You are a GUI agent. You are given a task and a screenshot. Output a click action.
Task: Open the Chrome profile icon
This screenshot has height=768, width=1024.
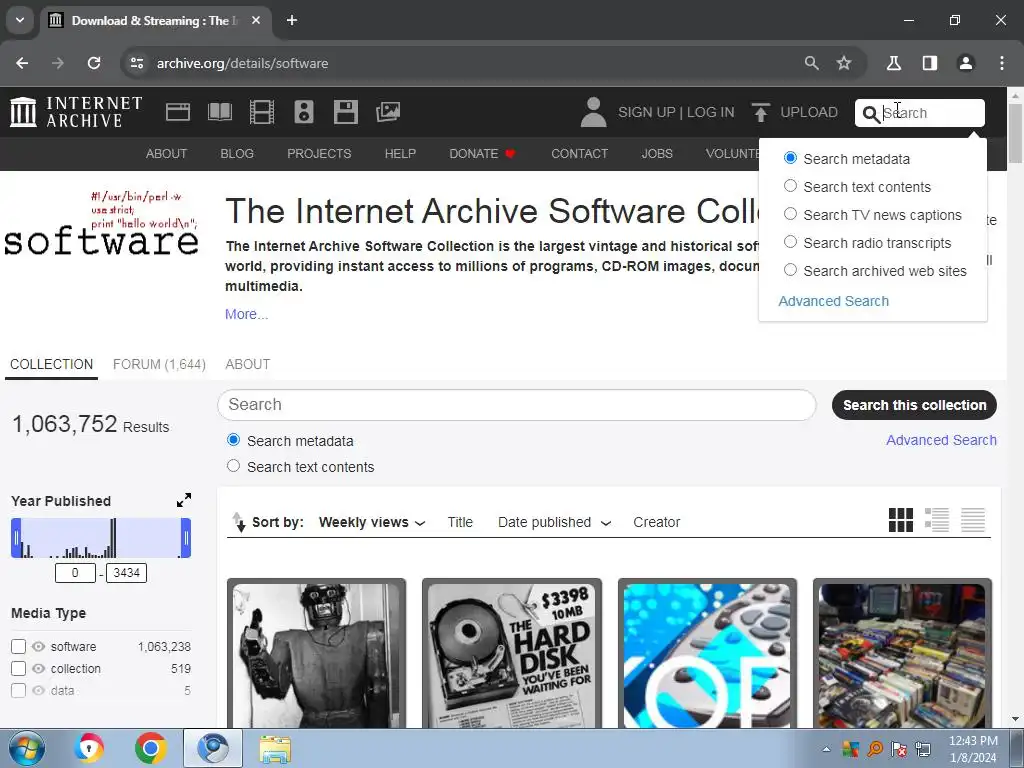[965, 63]
